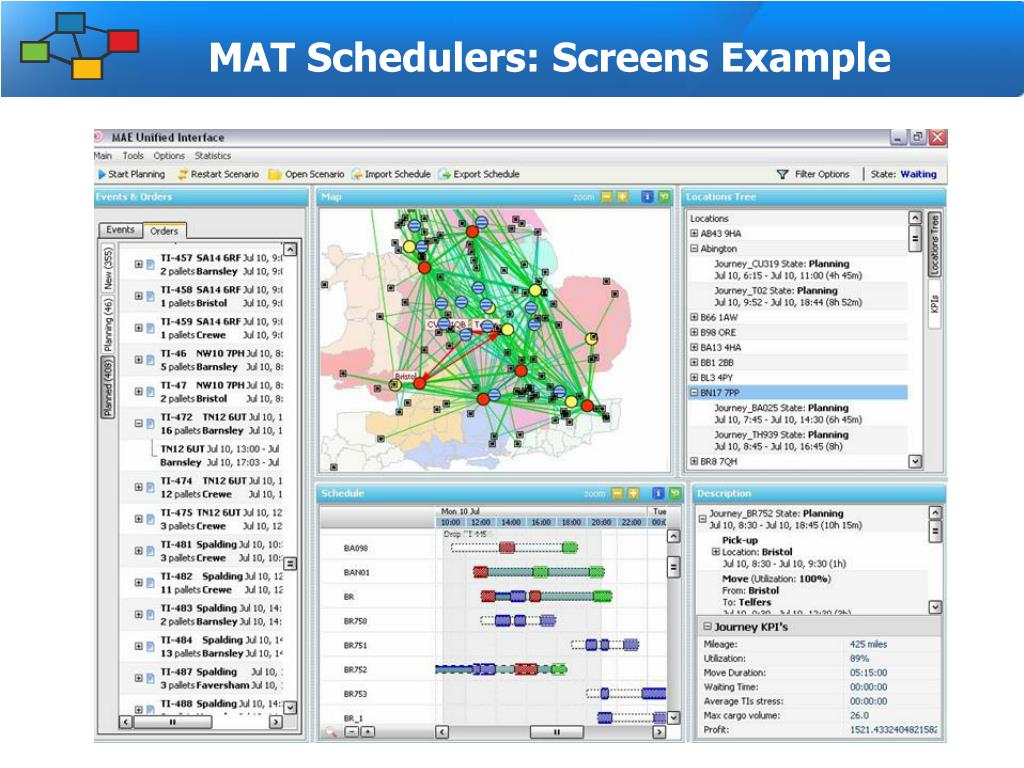1024x768 pixels.
Task: Click the minus button below the schedule
Action: pyautogui.click(x=351, y=732)
